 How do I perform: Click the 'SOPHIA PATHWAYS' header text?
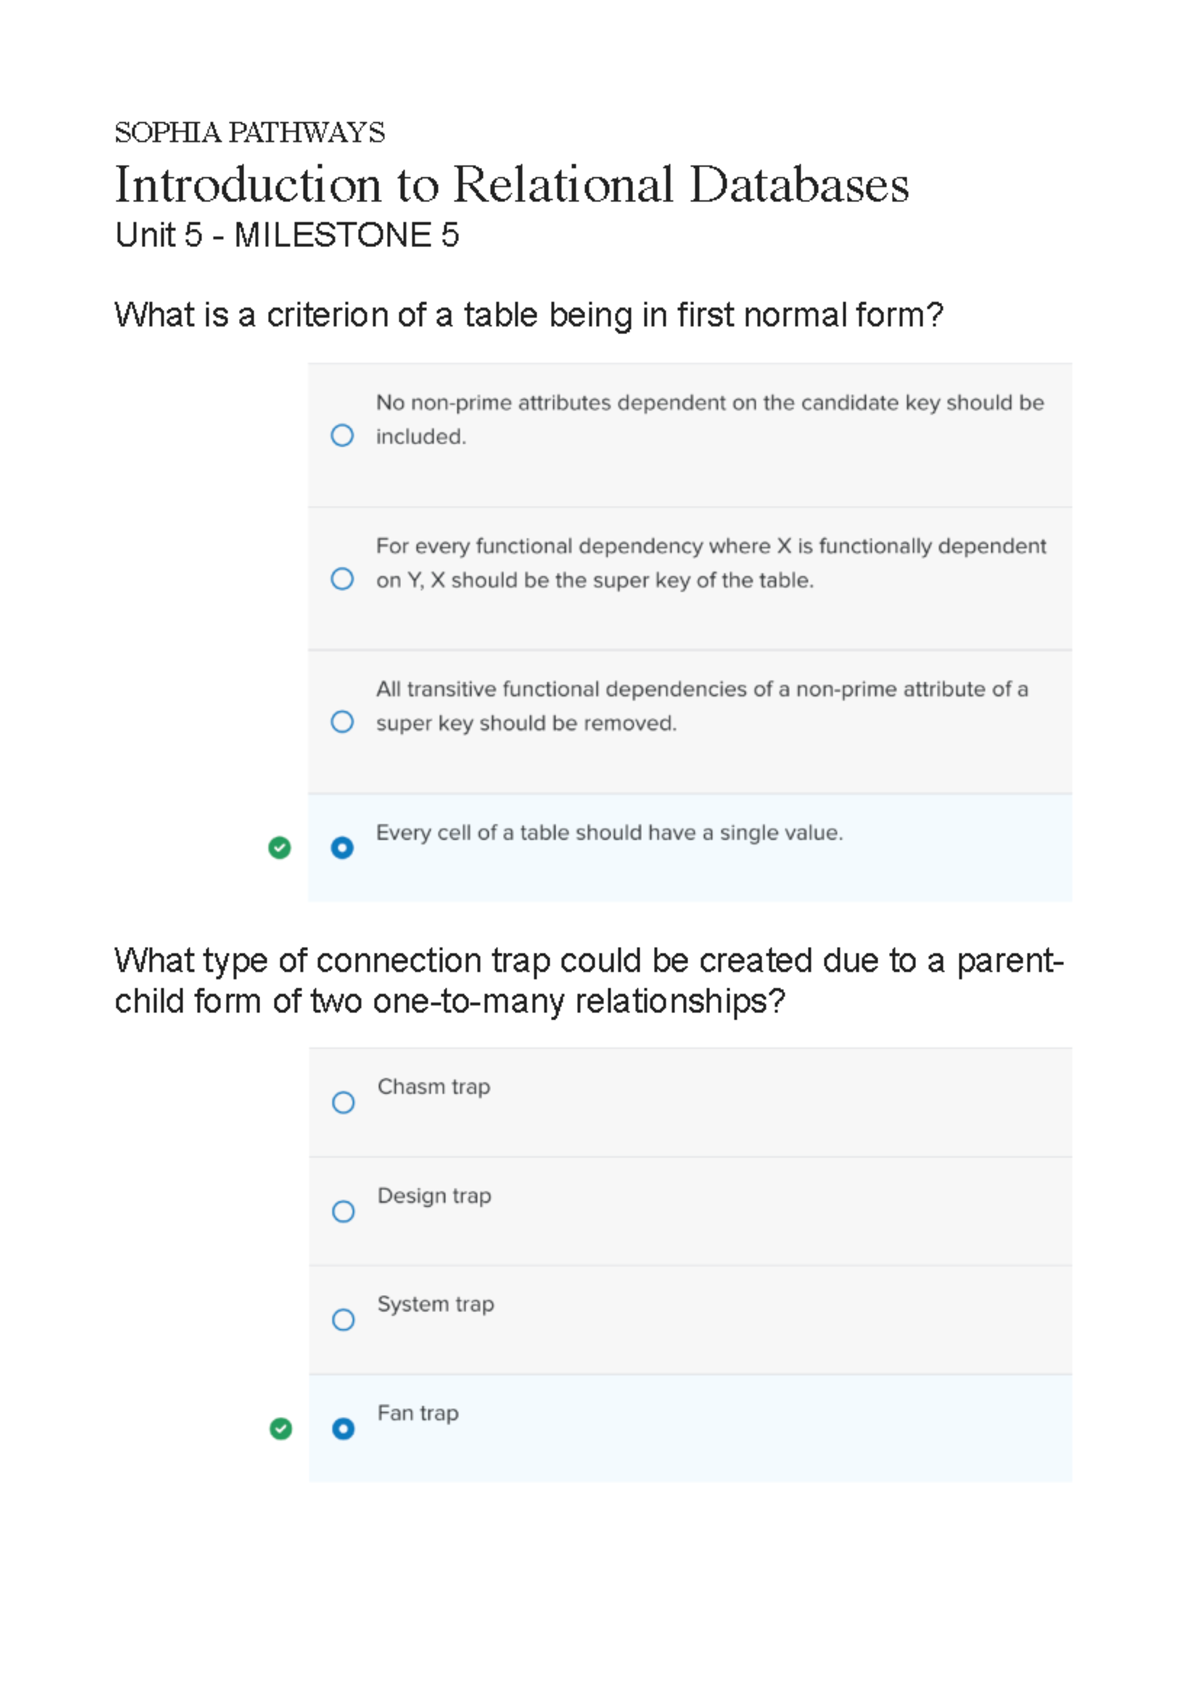click(x=250, y=132)
